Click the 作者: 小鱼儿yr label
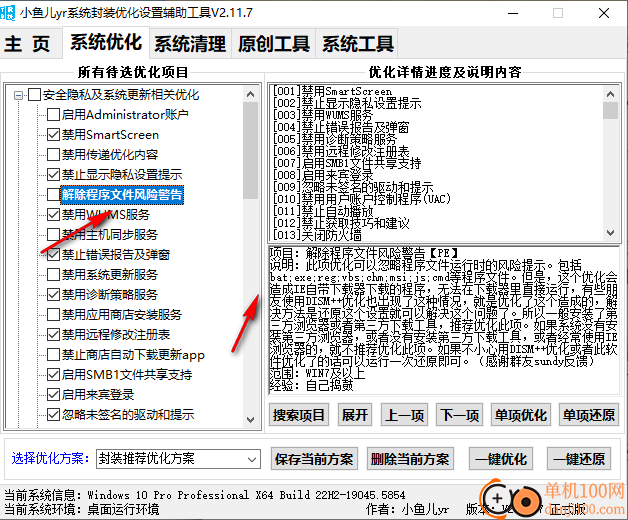This screenshot has width=628, height=520. tap(407, 509)
